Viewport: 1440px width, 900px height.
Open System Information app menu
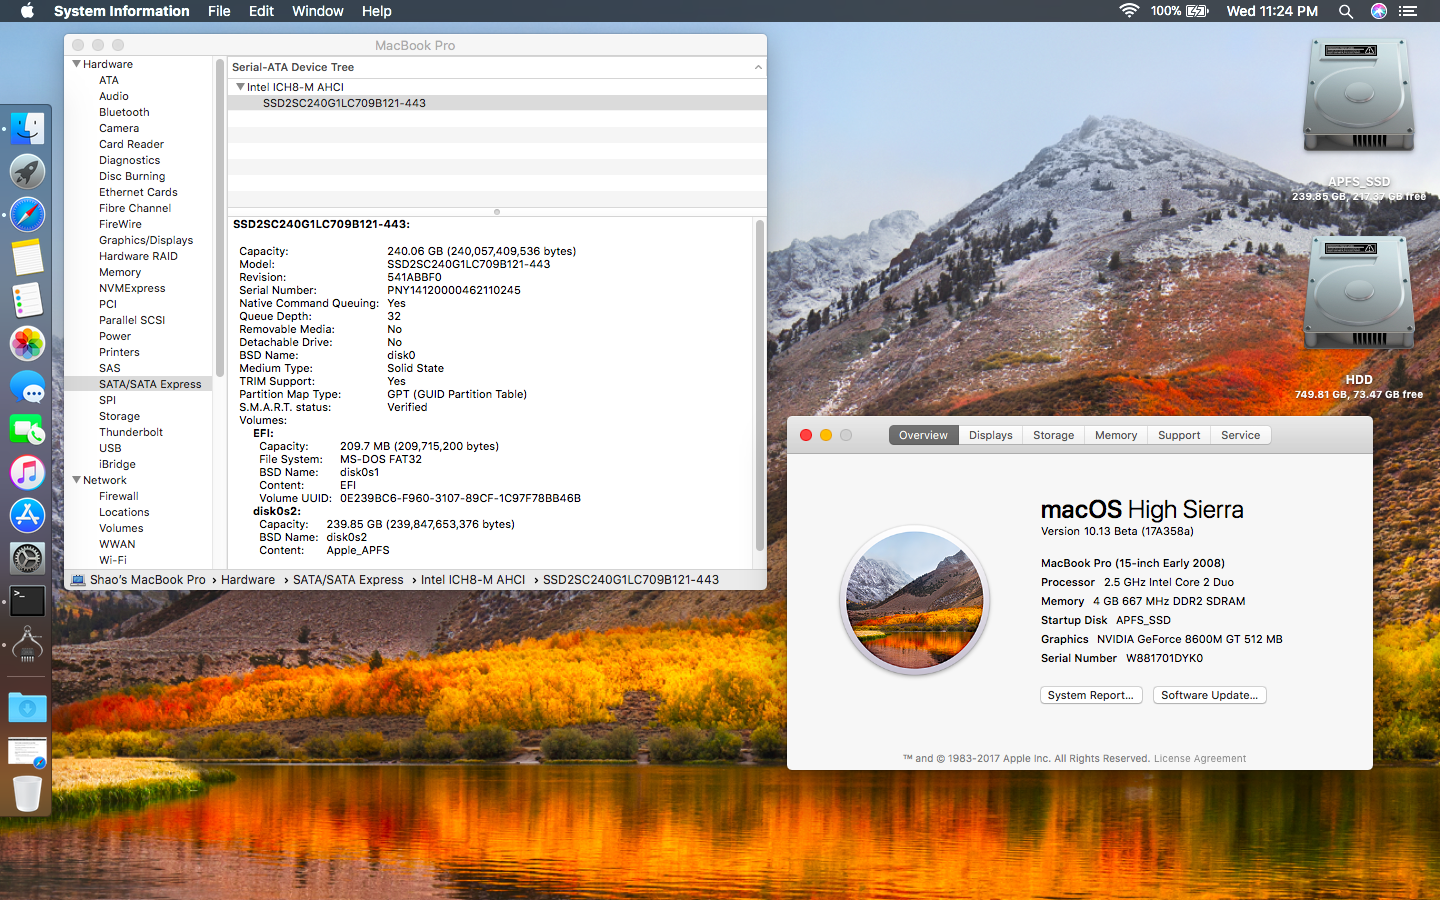(x=121, y=11)
